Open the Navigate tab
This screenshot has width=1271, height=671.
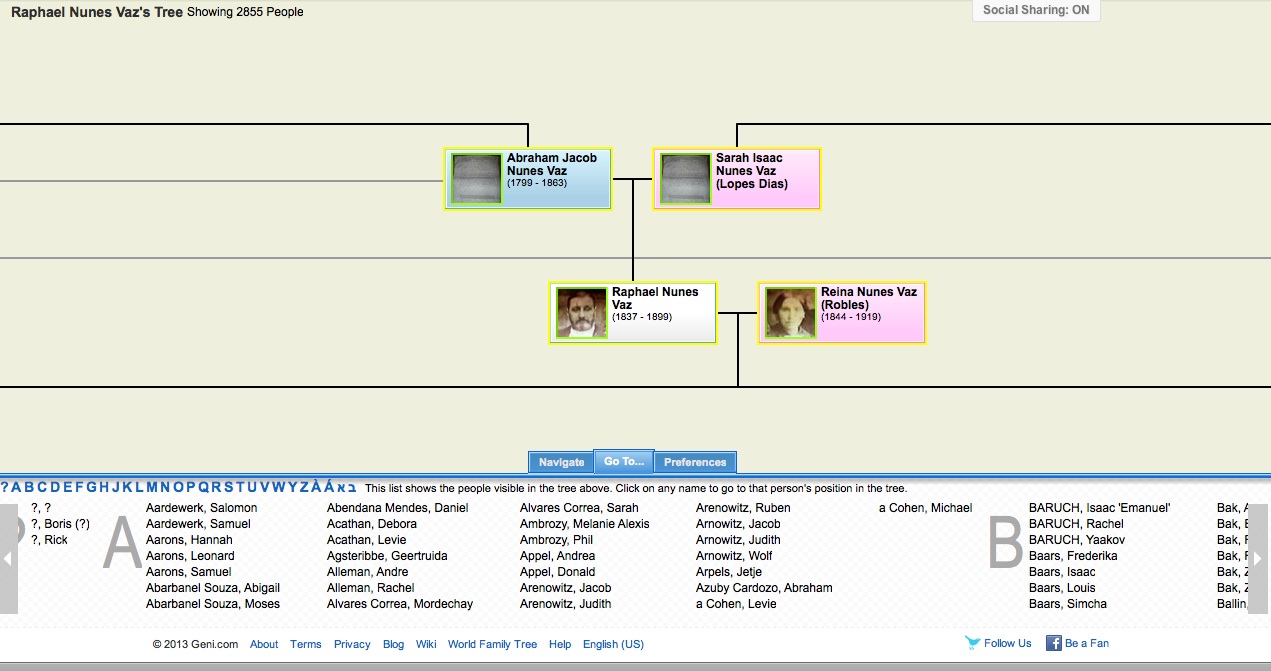click(x=560, y=461)
